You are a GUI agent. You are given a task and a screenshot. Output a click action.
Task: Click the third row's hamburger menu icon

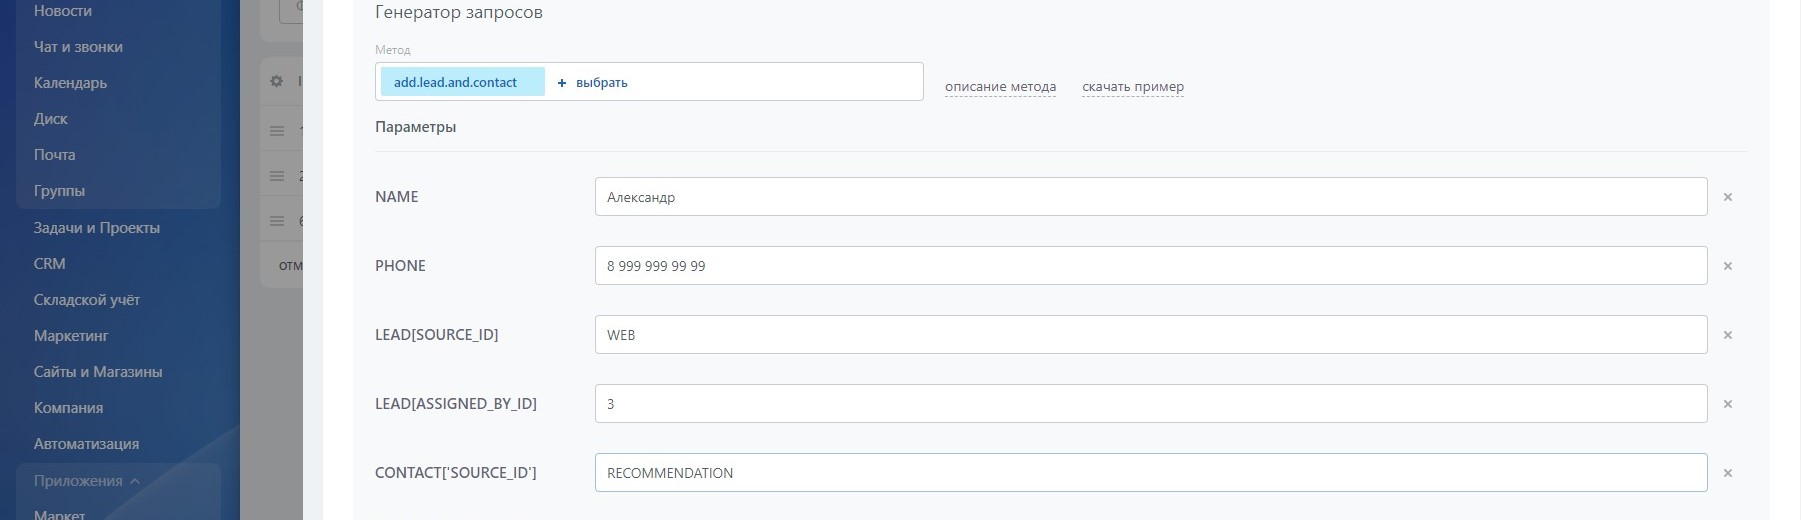point(277,221)
